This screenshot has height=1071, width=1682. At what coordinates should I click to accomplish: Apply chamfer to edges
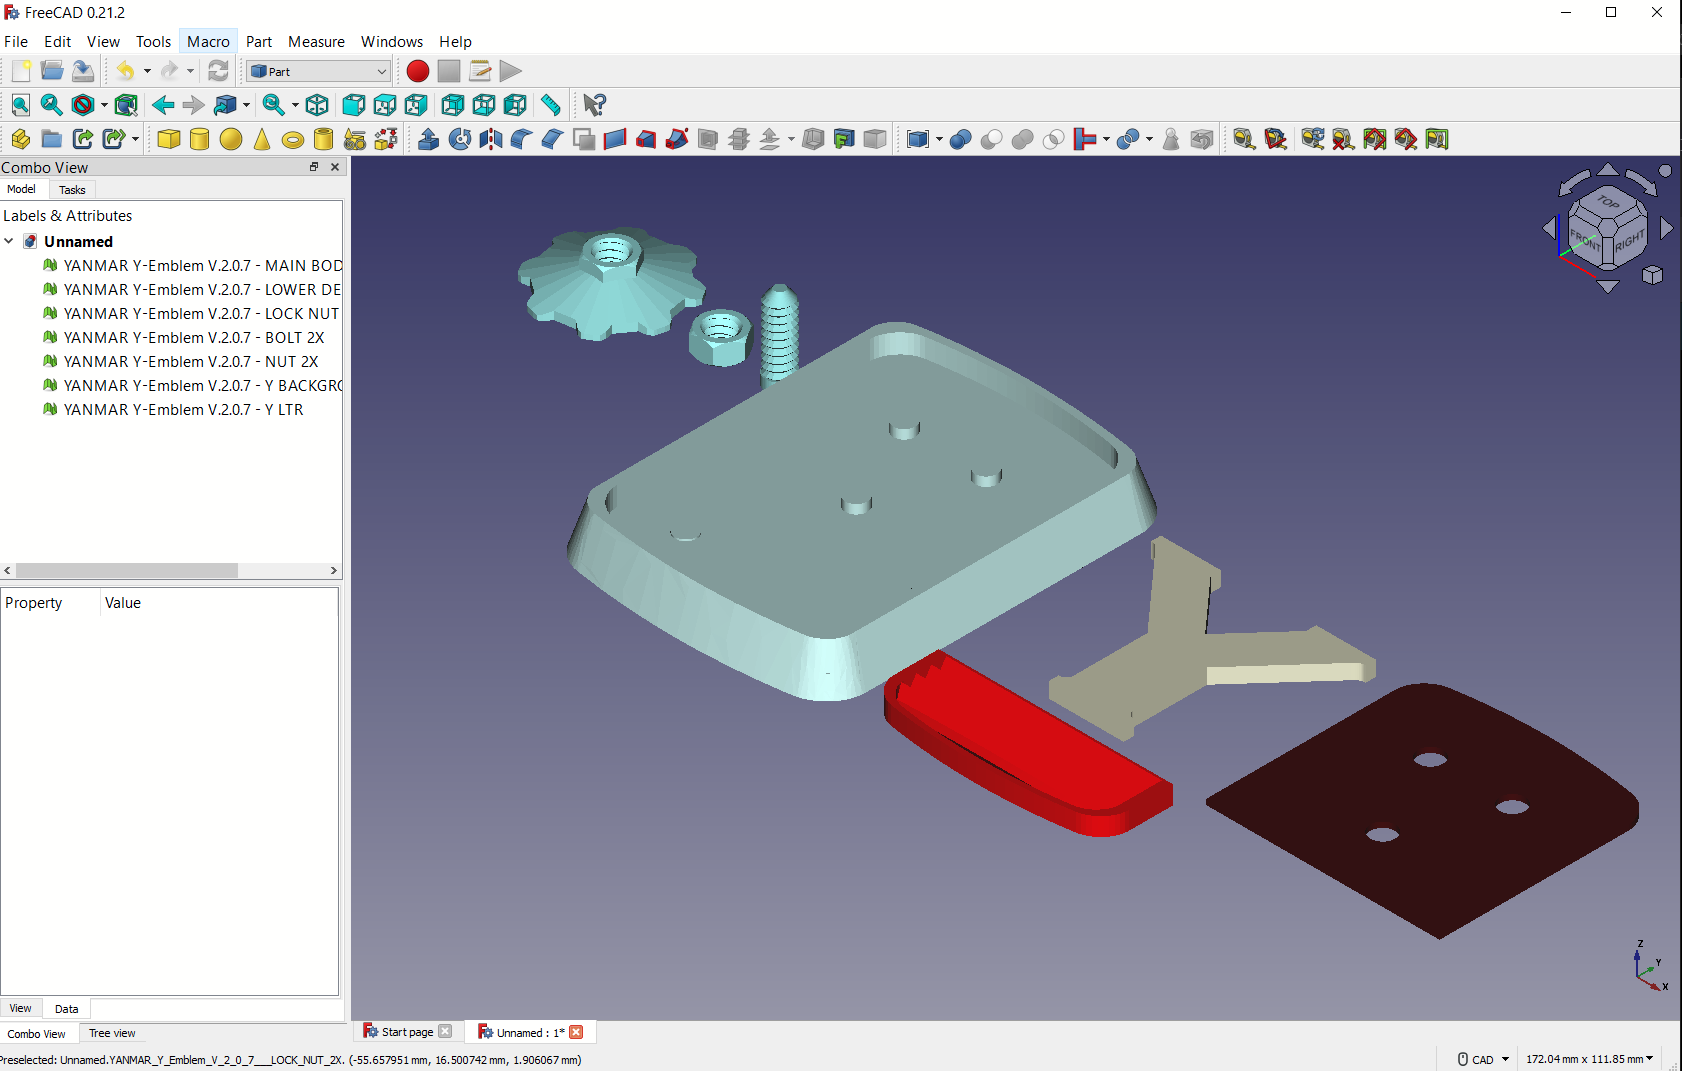553,139
